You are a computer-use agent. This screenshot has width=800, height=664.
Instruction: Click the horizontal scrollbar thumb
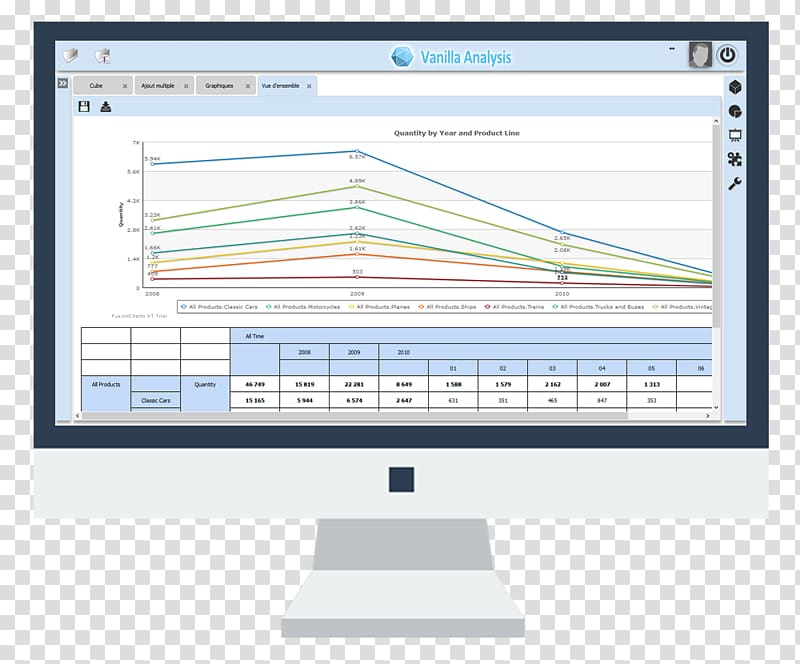pyautogui.click(x=355, y=416)
